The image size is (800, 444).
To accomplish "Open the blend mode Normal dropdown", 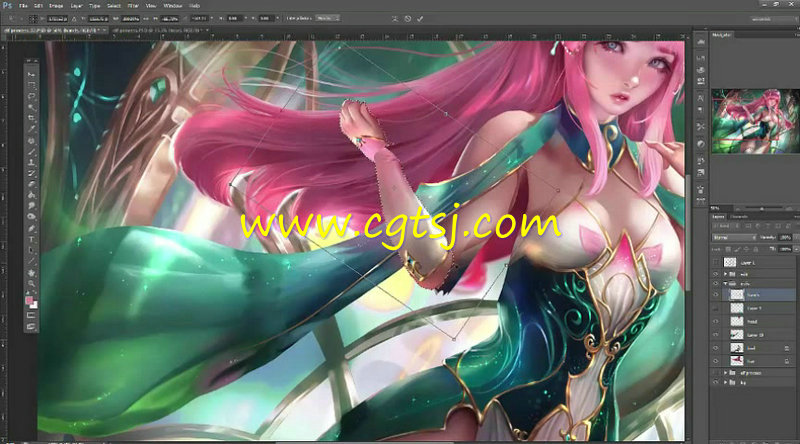I will [x=734, y=237].
